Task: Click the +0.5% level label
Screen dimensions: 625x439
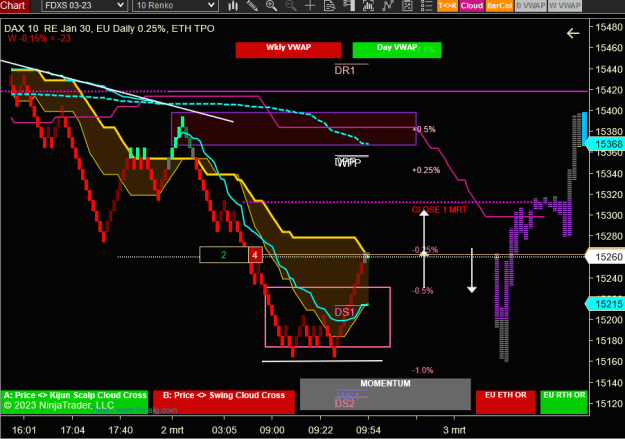Action: [424, 129]
